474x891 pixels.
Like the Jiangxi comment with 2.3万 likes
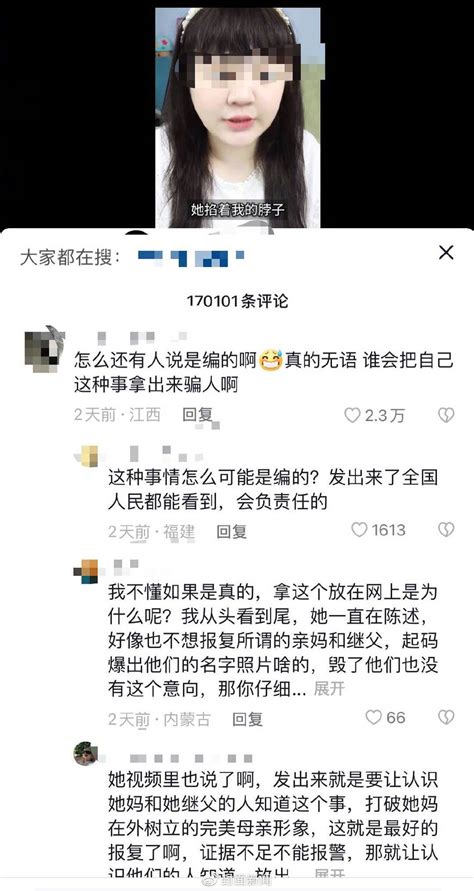pos(352,415)
